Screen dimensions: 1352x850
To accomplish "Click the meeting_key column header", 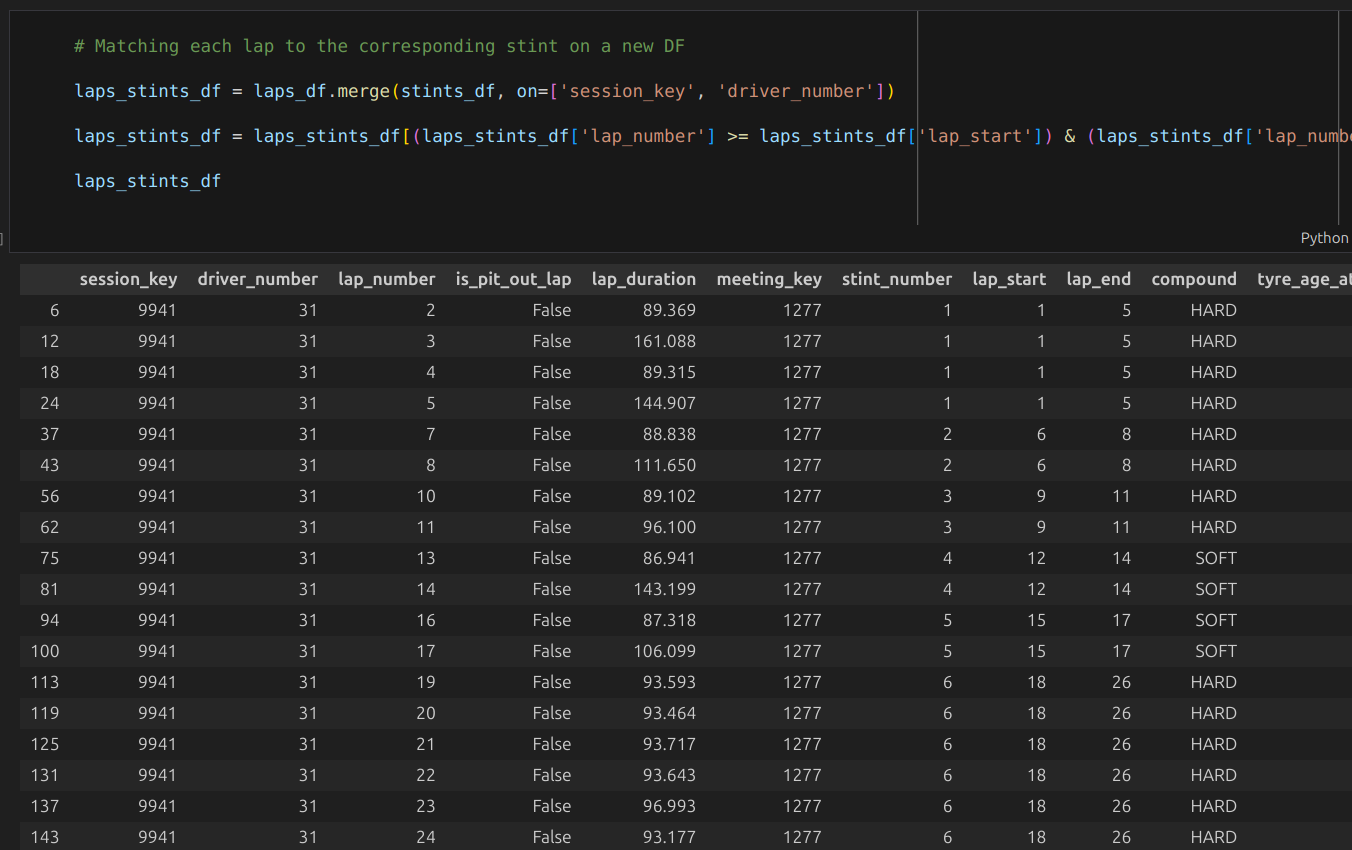I will coord(769,279).
